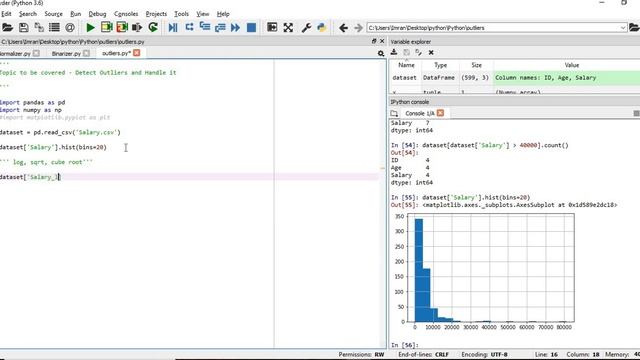This screenshot has width=640, height=360.
Task: Run file with green play button
Action: click(91, 28)
